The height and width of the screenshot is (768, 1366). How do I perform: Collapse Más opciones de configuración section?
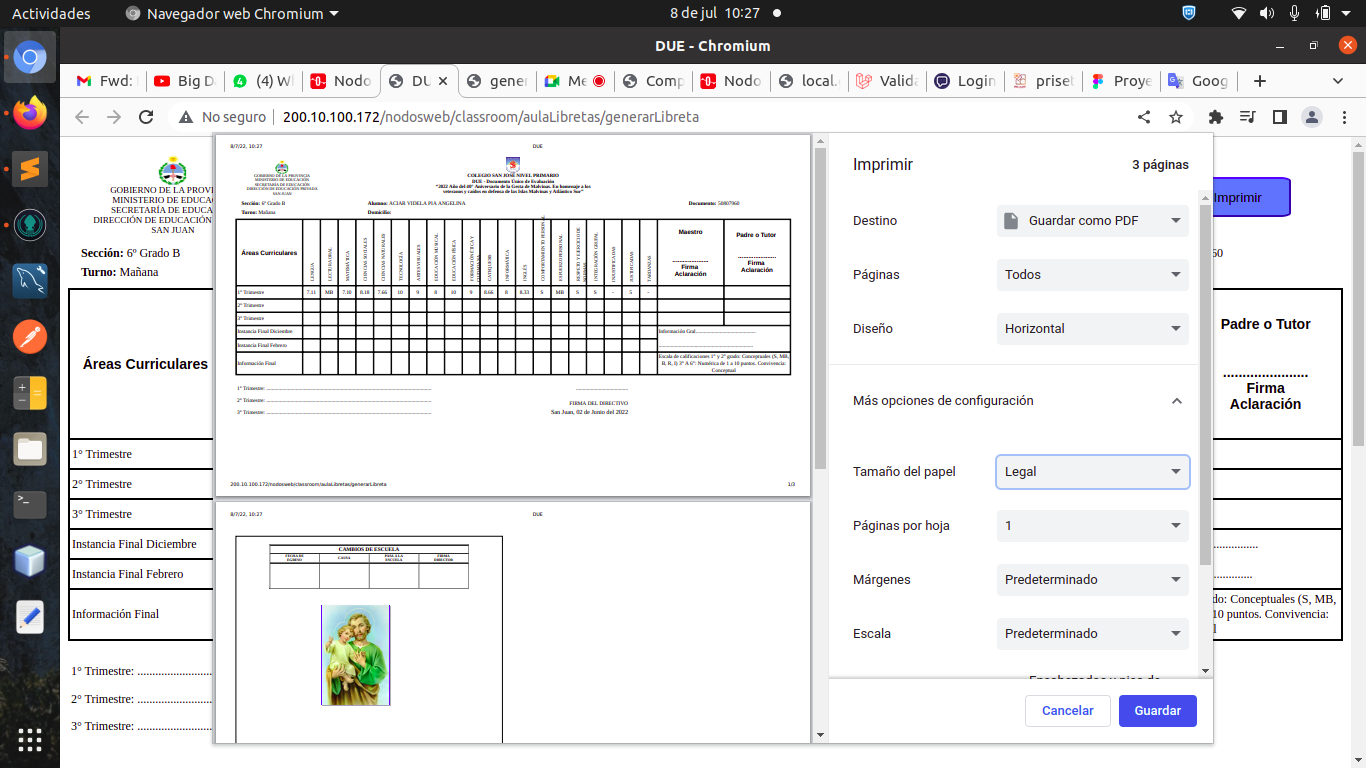[x=1176, y=401]
